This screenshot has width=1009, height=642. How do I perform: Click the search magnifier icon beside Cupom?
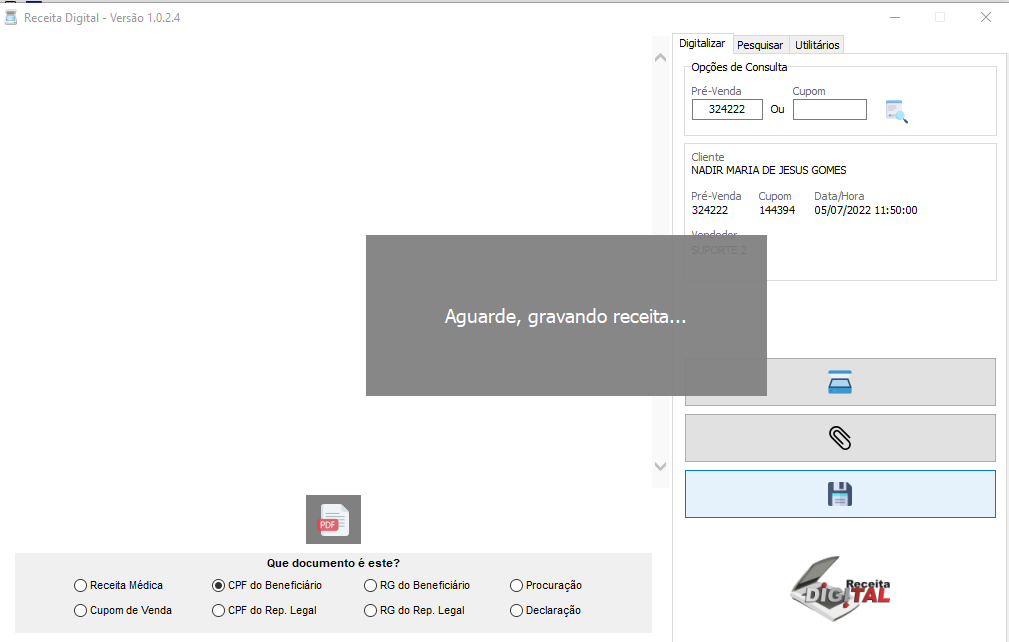[896, 111]
